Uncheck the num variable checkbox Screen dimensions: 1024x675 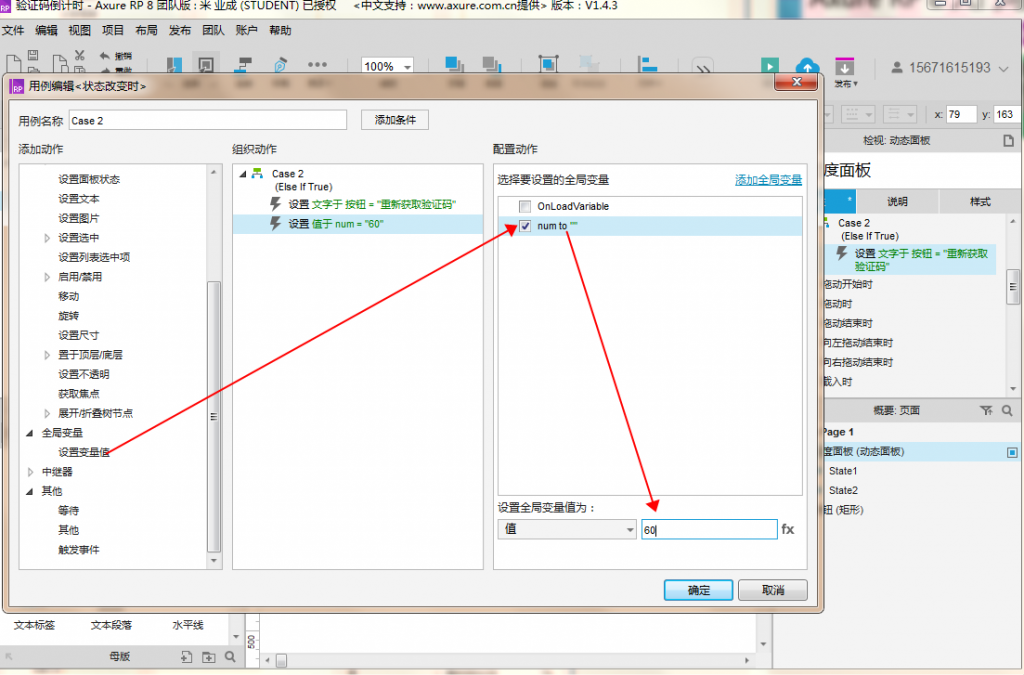click(x=525, y=226)
